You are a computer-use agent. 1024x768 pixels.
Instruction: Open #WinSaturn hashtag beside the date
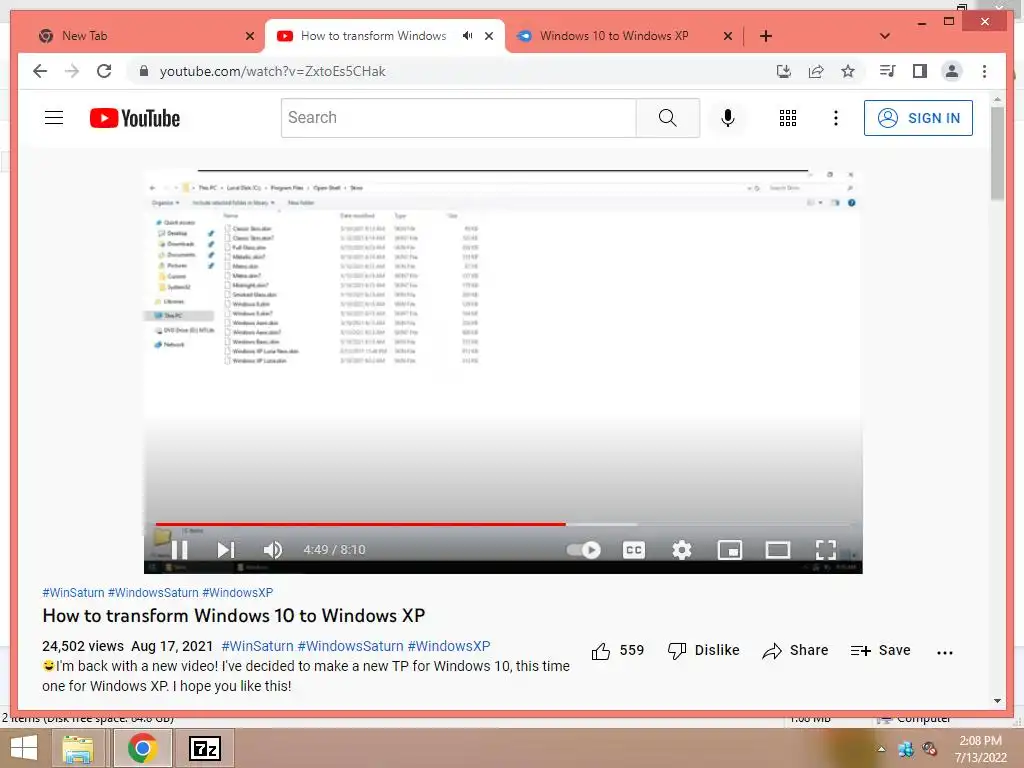coord(257,647)
